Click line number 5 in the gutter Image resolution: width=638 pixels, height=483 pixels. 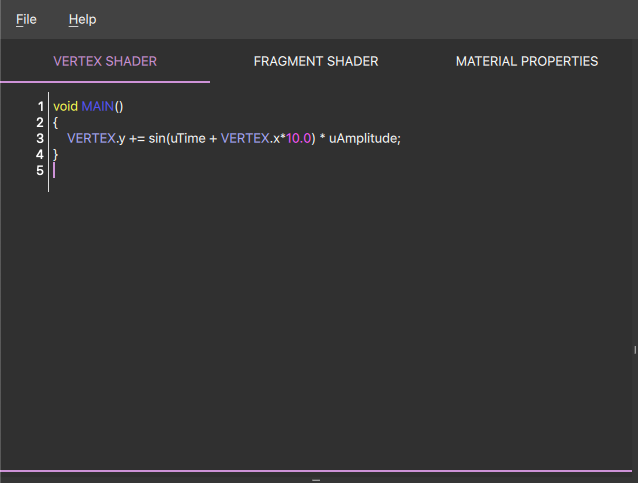[x=40, y=170]
